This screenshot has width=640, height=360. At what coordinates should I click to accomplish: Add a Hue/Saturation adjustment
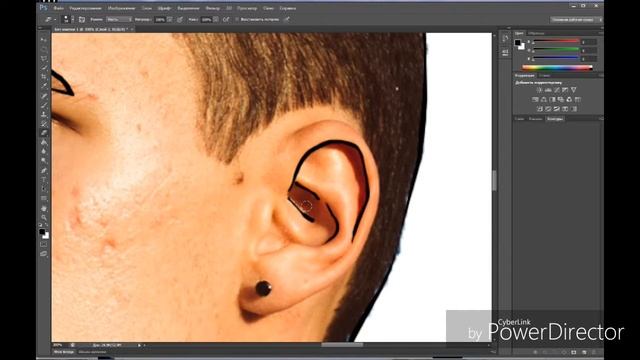click(x=535, y=100)
